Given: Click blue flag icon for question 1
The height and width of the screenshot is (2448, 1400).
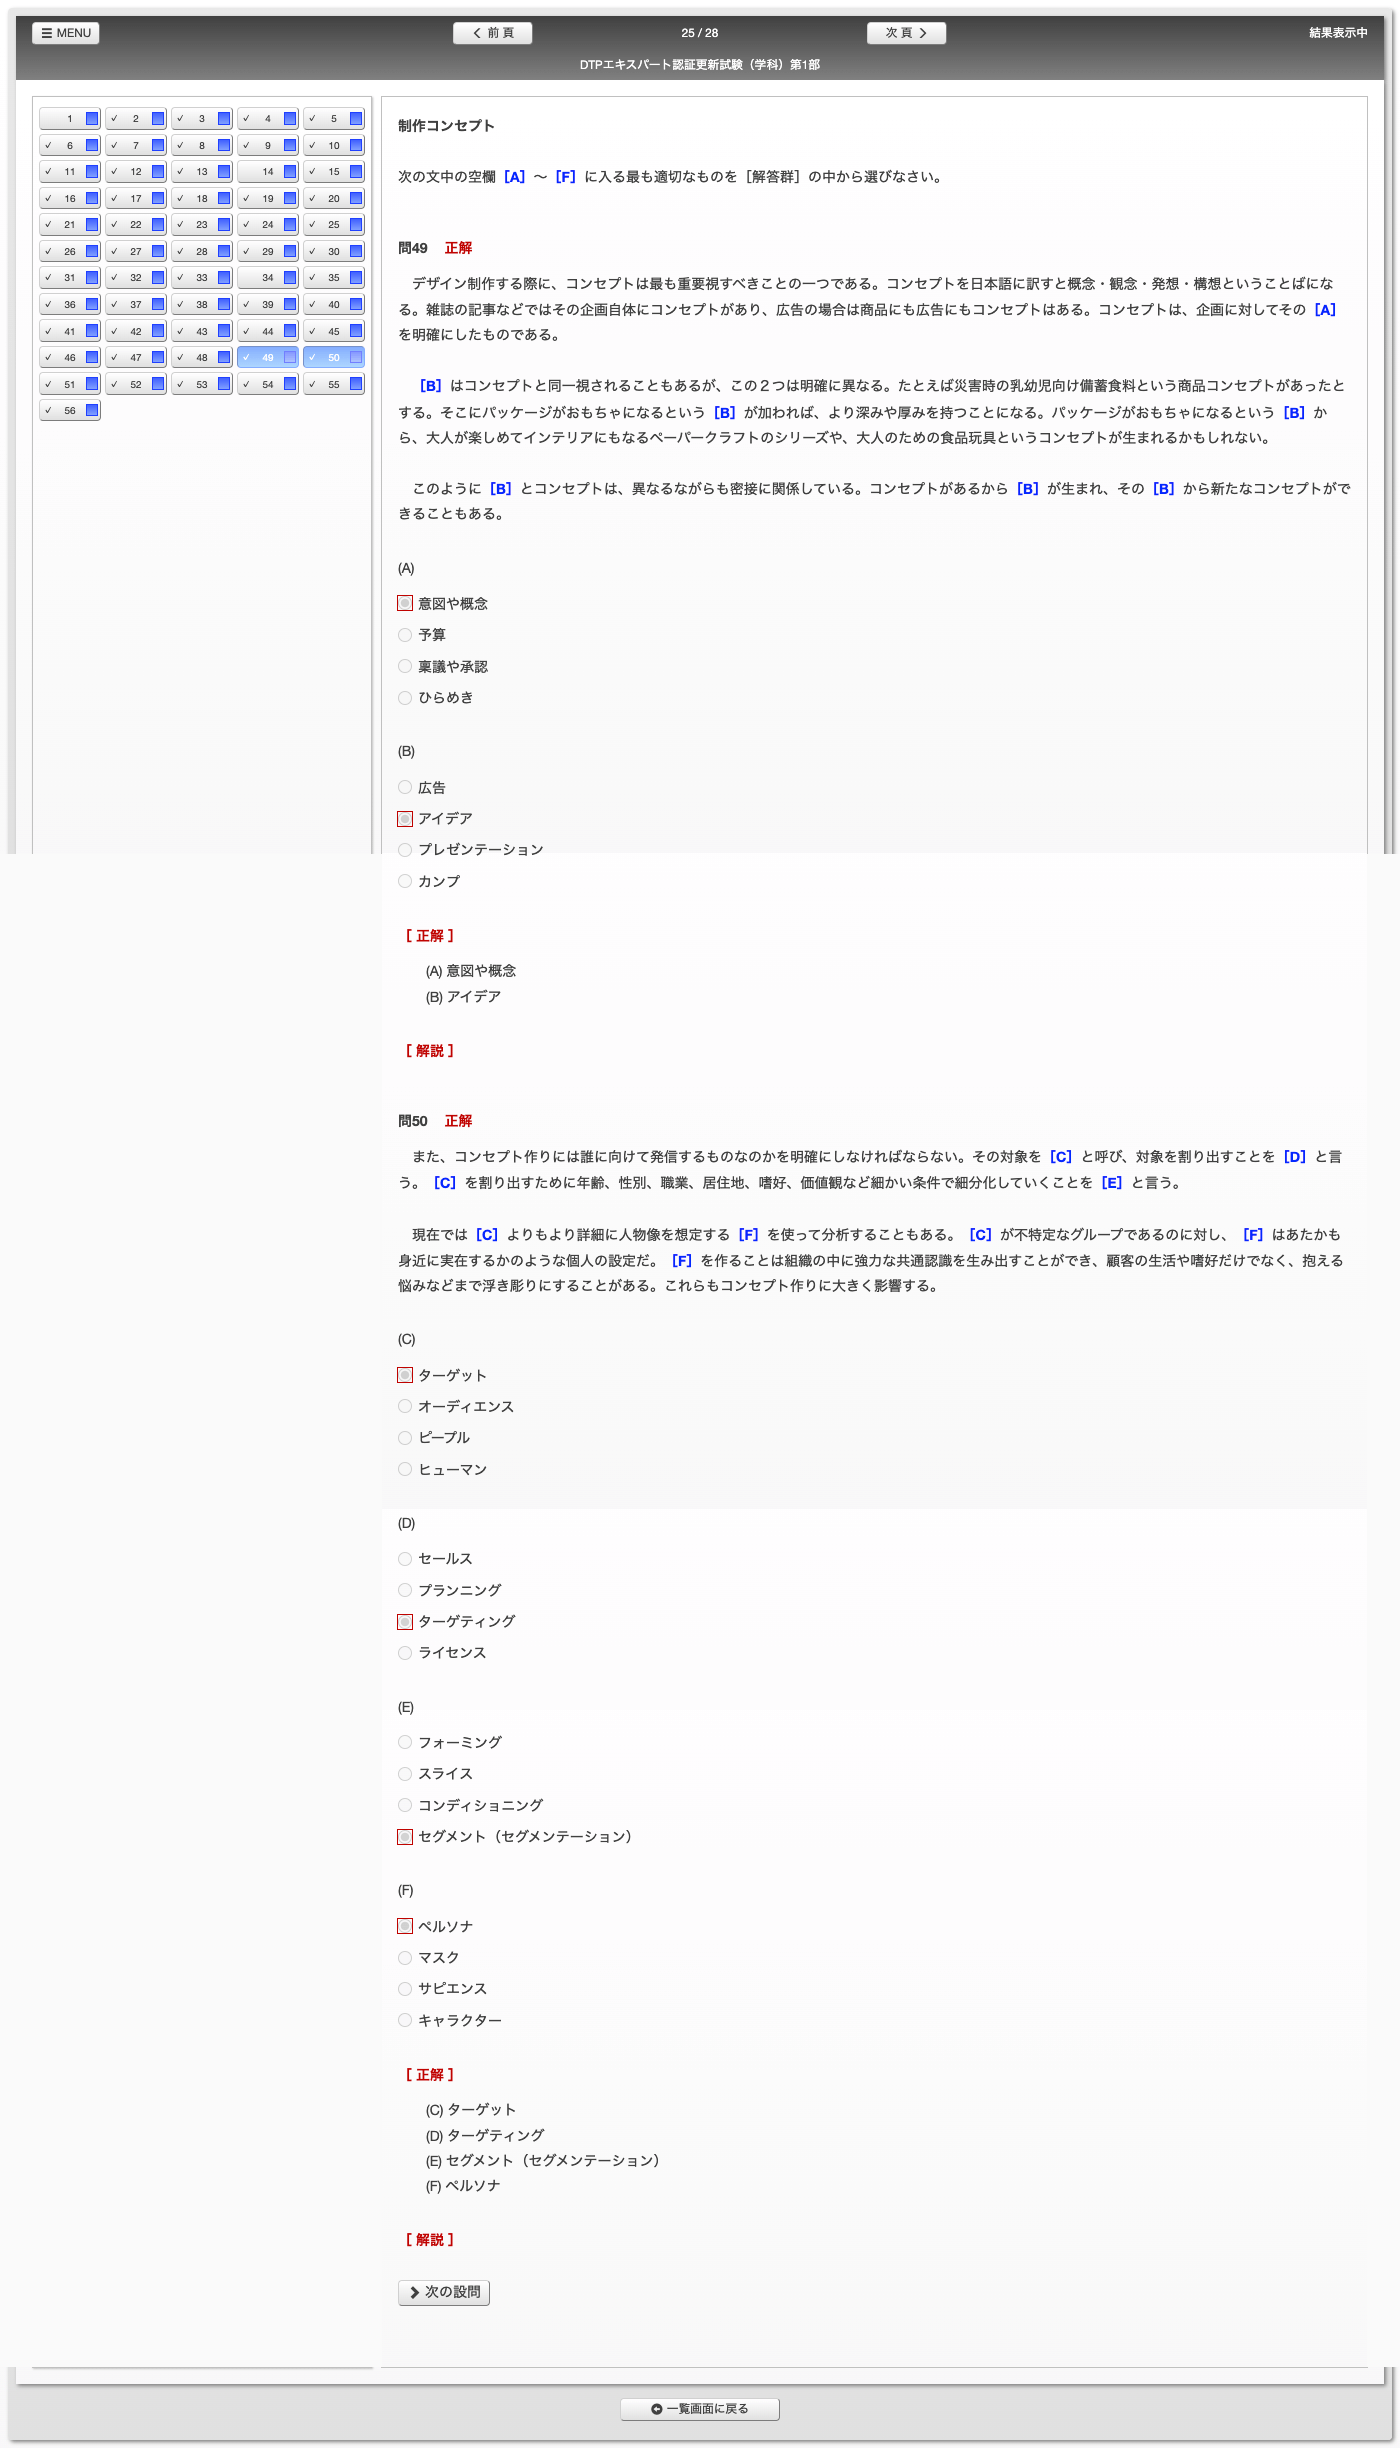Looking at the screenshot, I should tap(92, 119).
